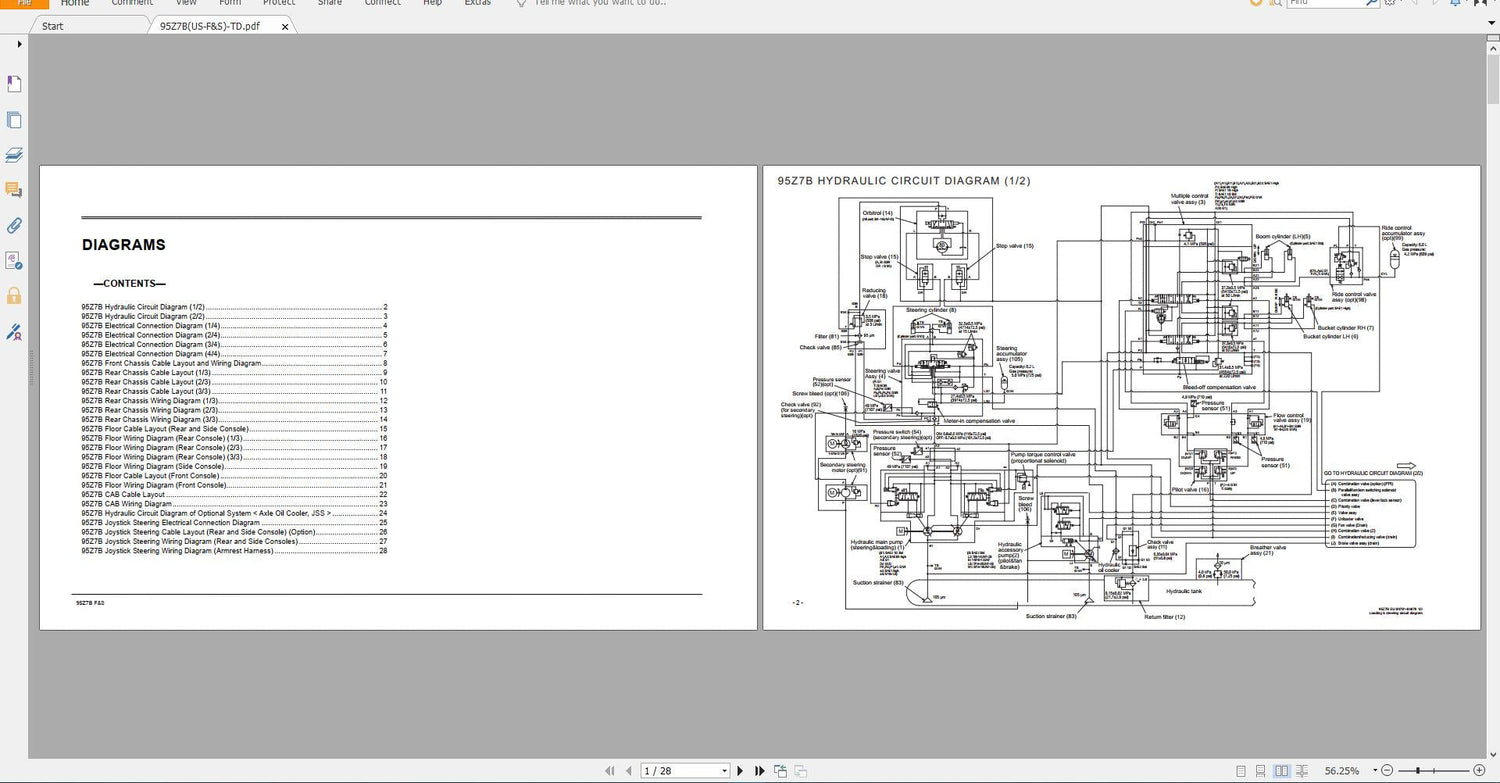1500x783 pixels.
Task: Open the Comments panel
Action: (x=14, y=190)
